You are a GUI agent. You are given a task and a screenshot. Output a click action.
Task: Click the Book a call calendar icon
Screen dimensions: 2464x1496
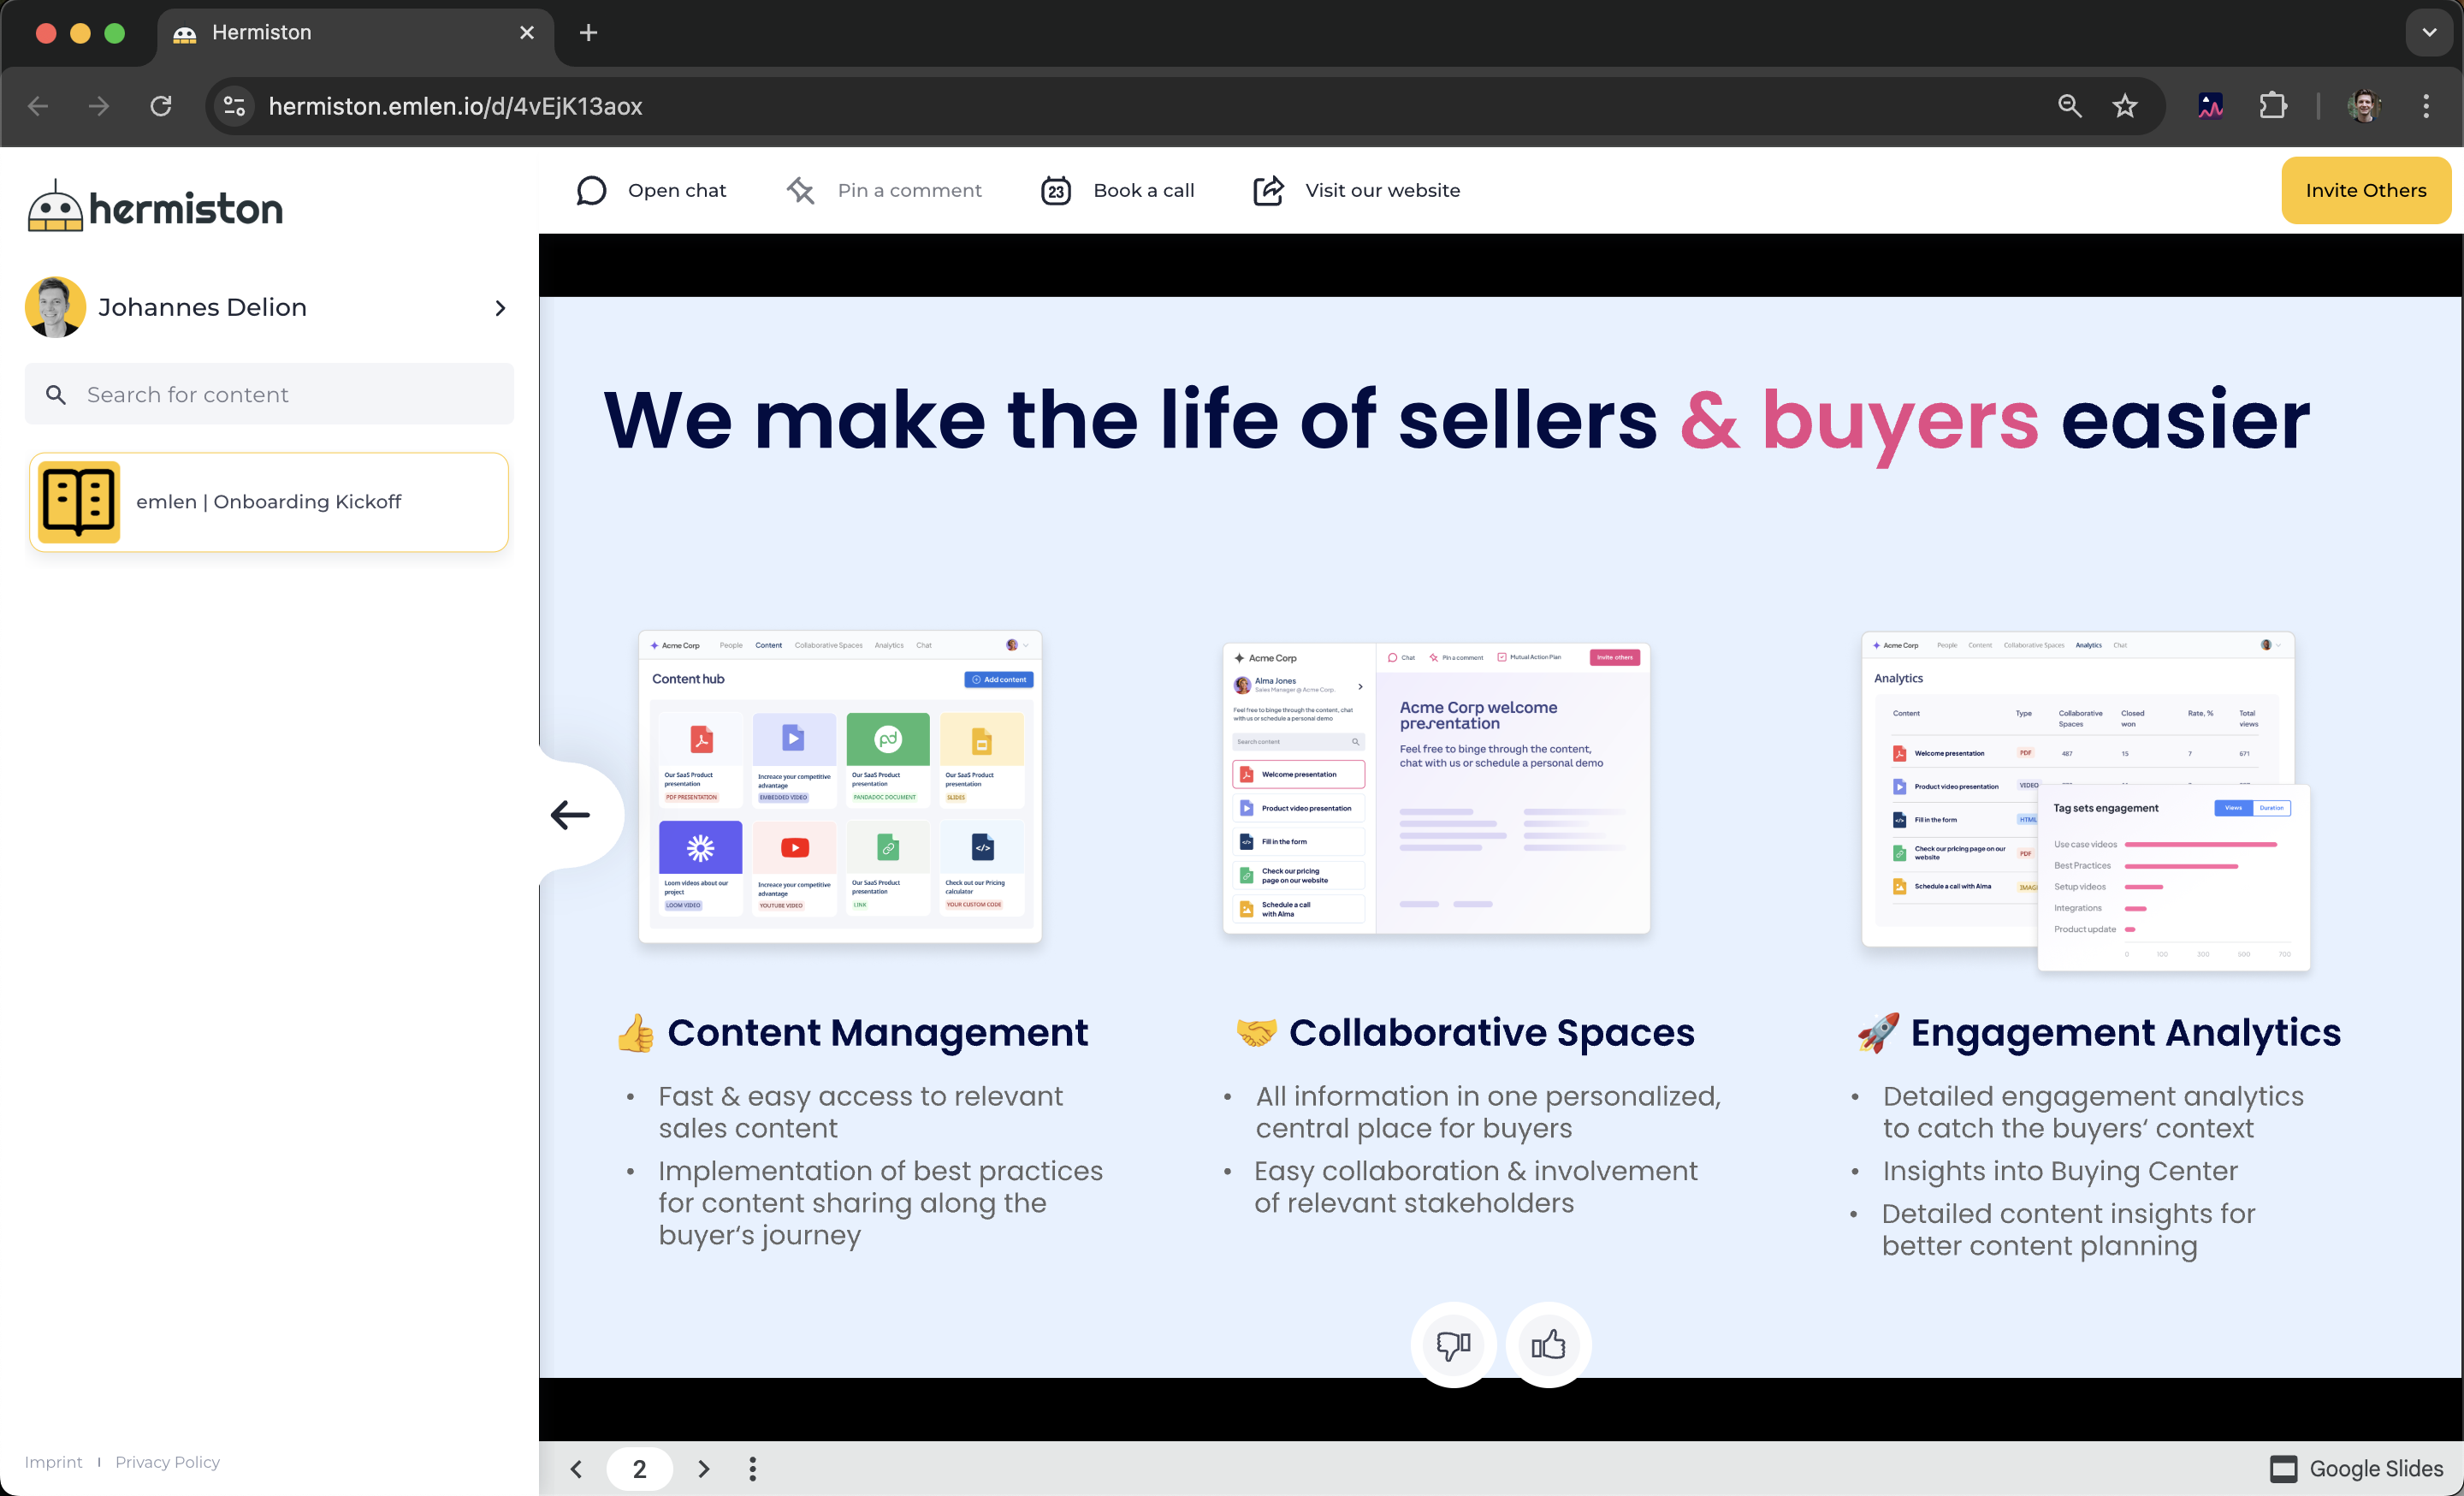point(1056,190)
